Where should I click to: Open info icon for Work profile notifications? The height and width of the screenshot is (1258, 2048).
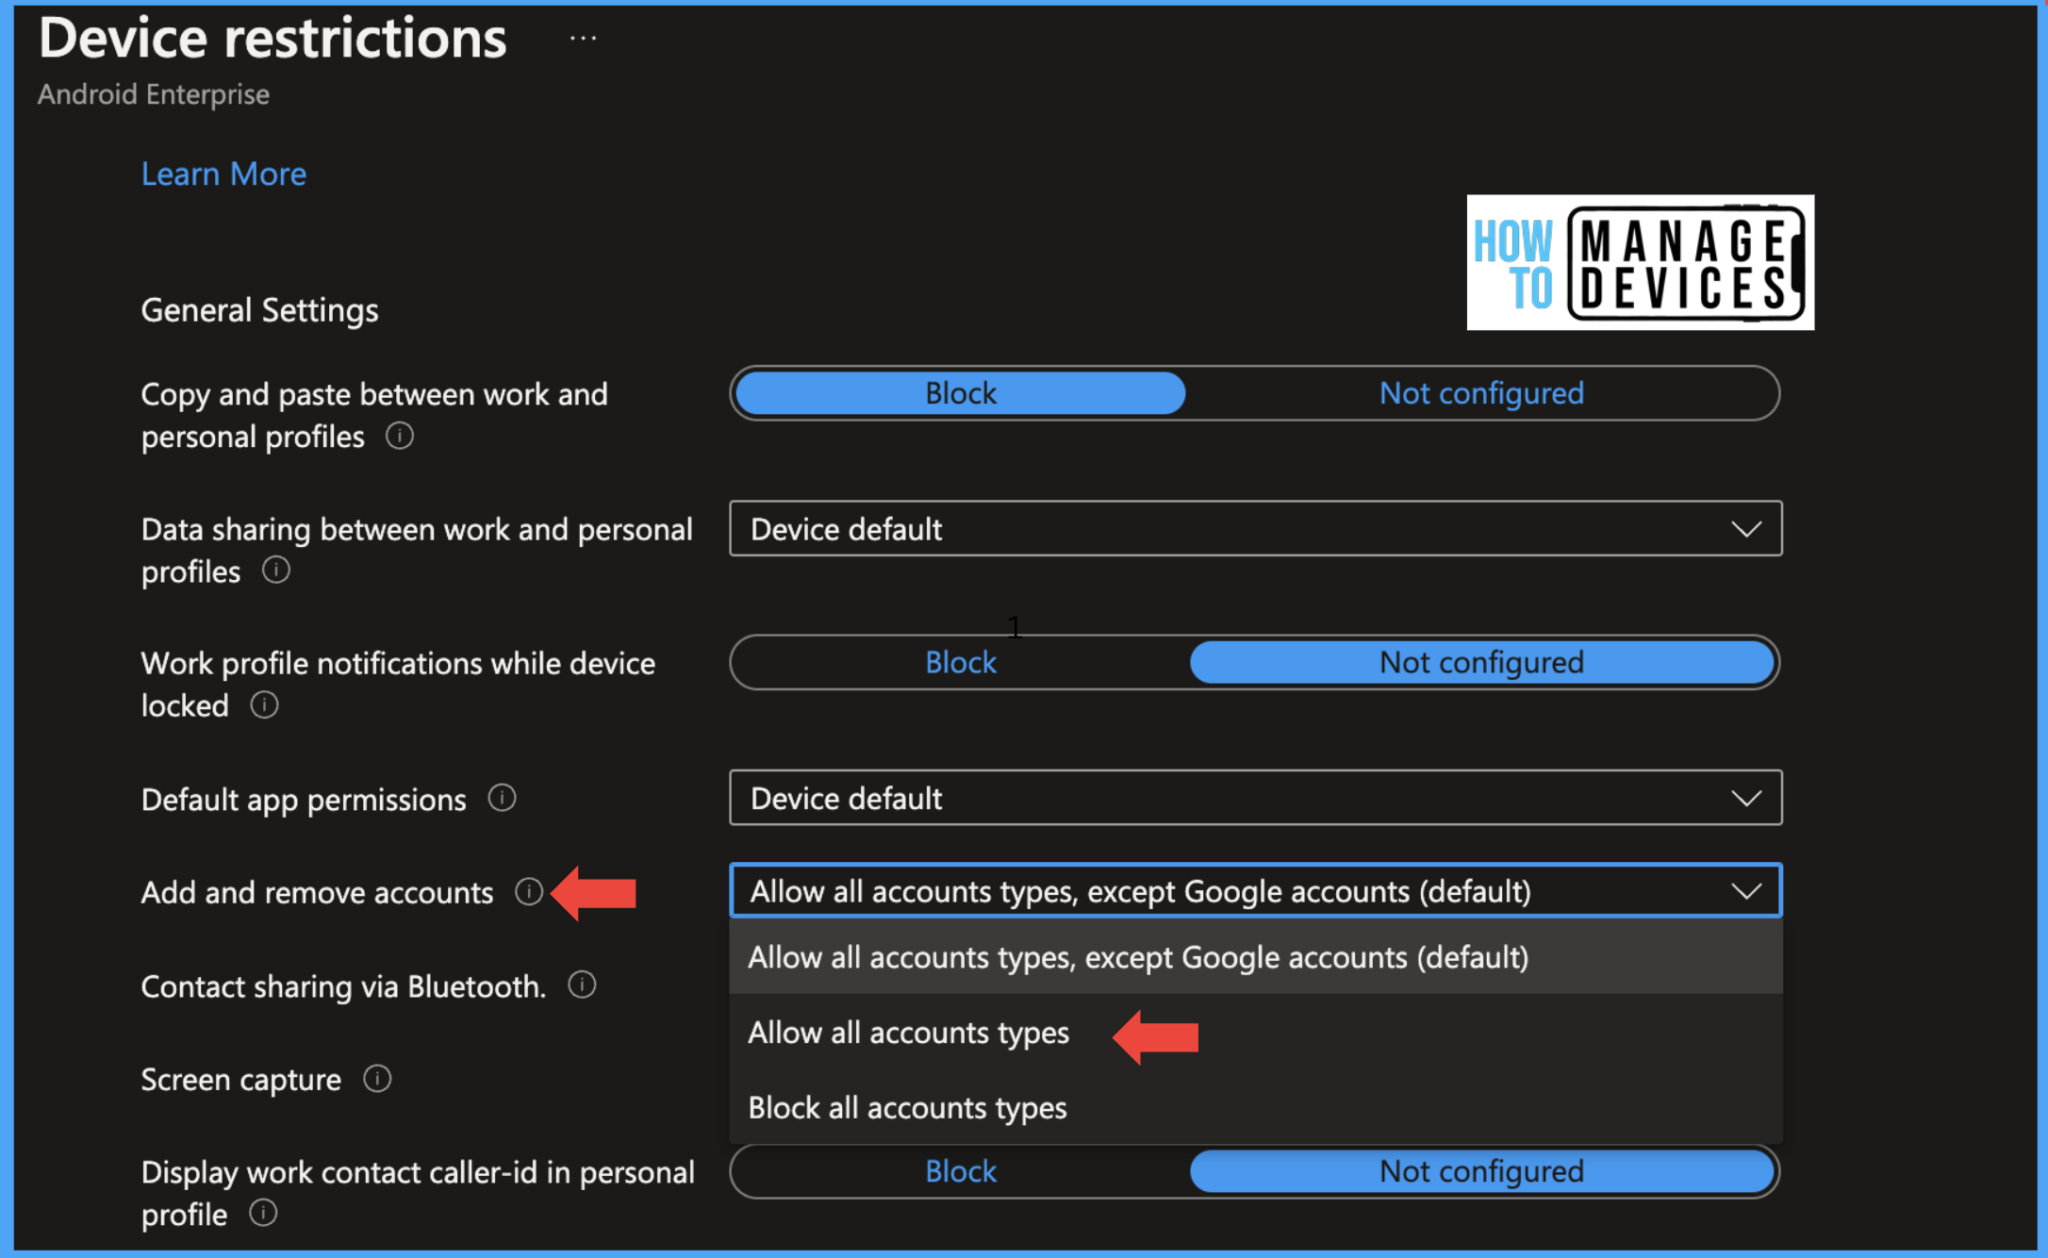click(x=264, y=705)
